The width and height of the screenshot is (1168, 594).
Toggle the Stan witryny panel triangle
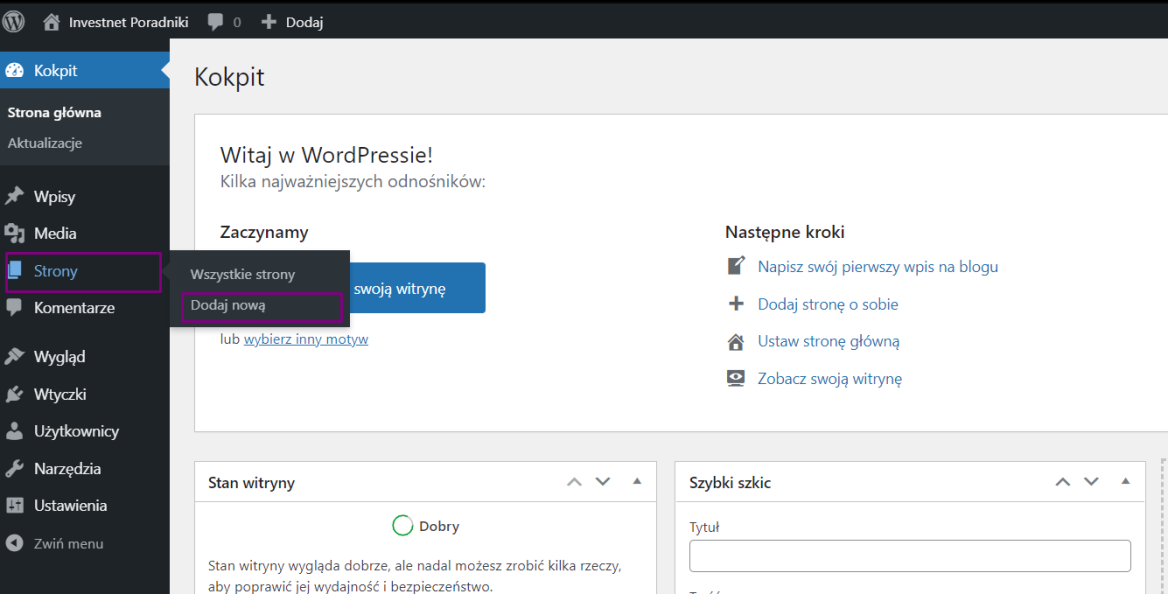tap(637, 482)
